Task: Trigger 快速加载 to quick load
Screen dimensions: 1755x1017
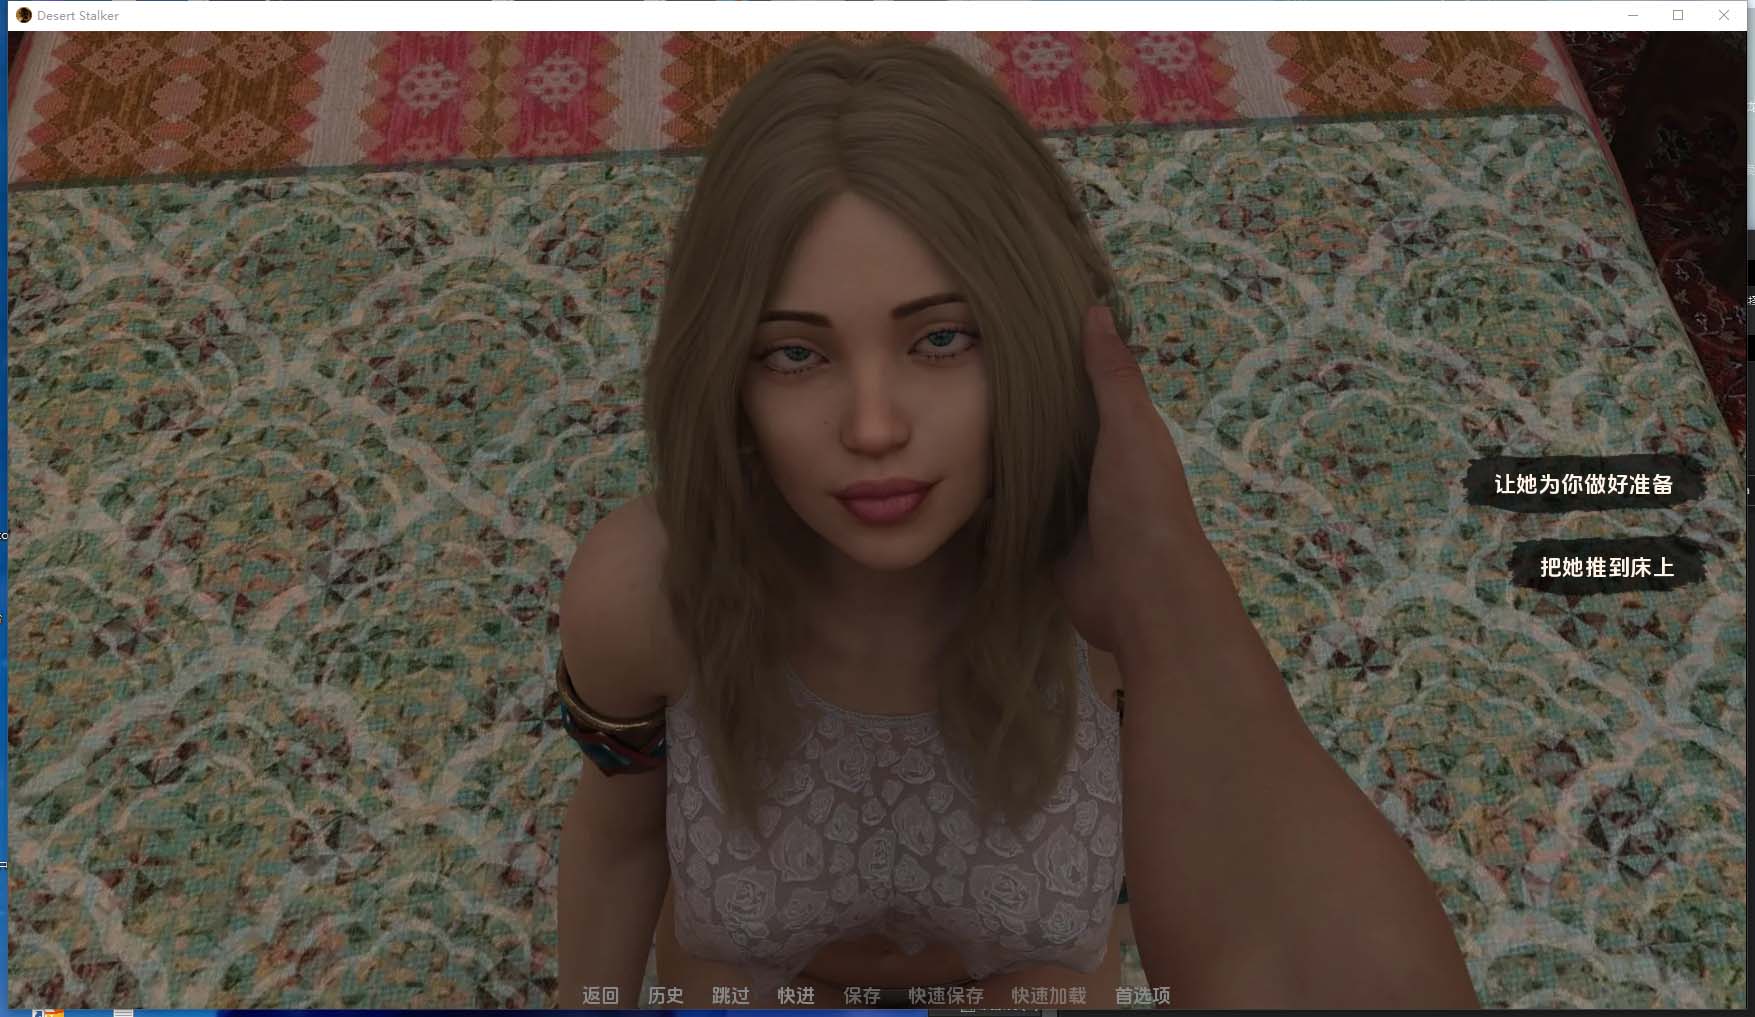Action: [x=1047, y=996]
